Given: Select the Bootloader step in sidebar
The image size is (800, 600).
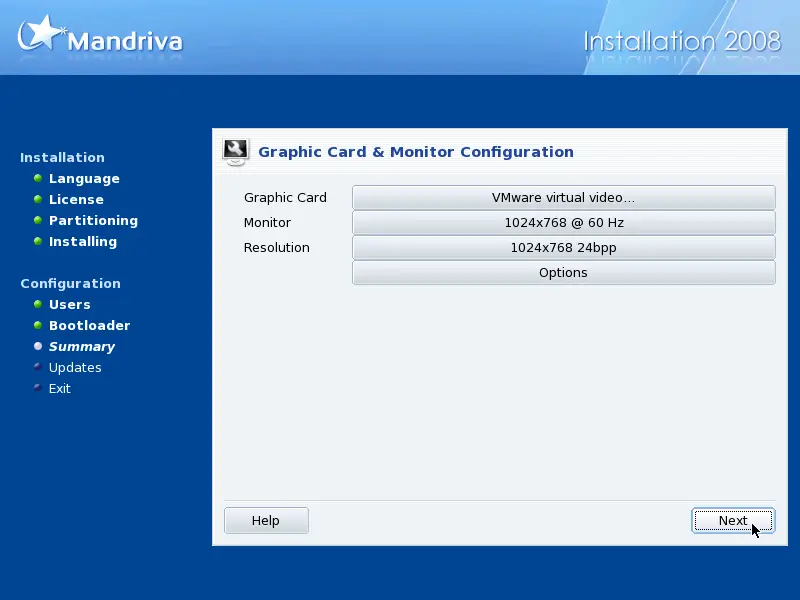Looking at the screenshot, I should point(90,326).
